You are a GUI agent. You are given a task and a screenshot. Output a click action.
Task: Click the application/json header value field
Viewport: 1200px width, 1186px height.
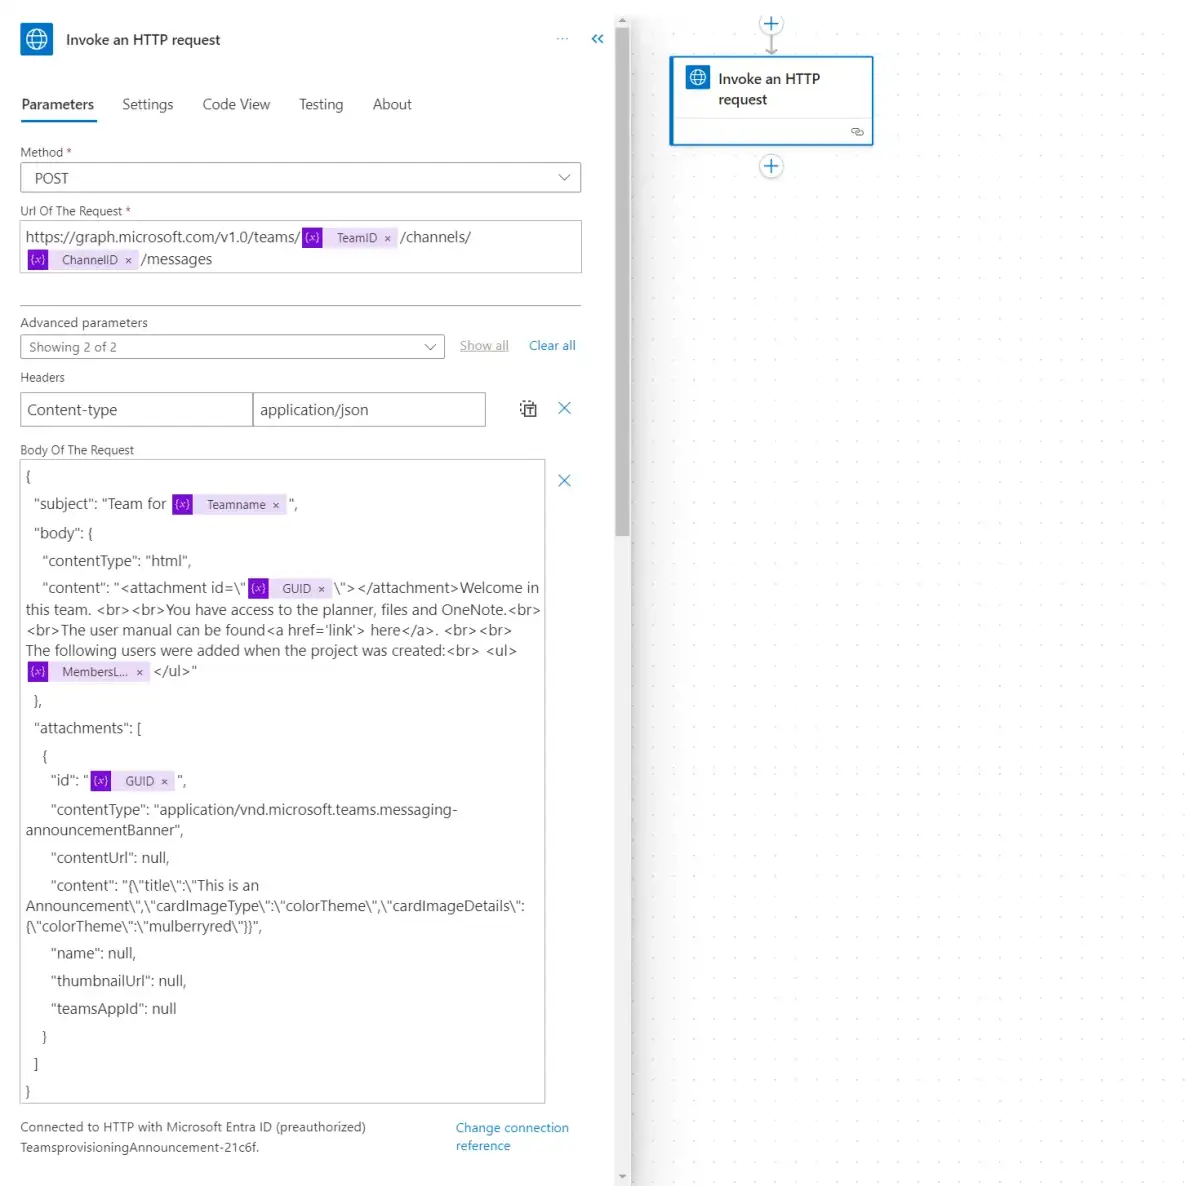pyautogui.click(x=369, y=410)
